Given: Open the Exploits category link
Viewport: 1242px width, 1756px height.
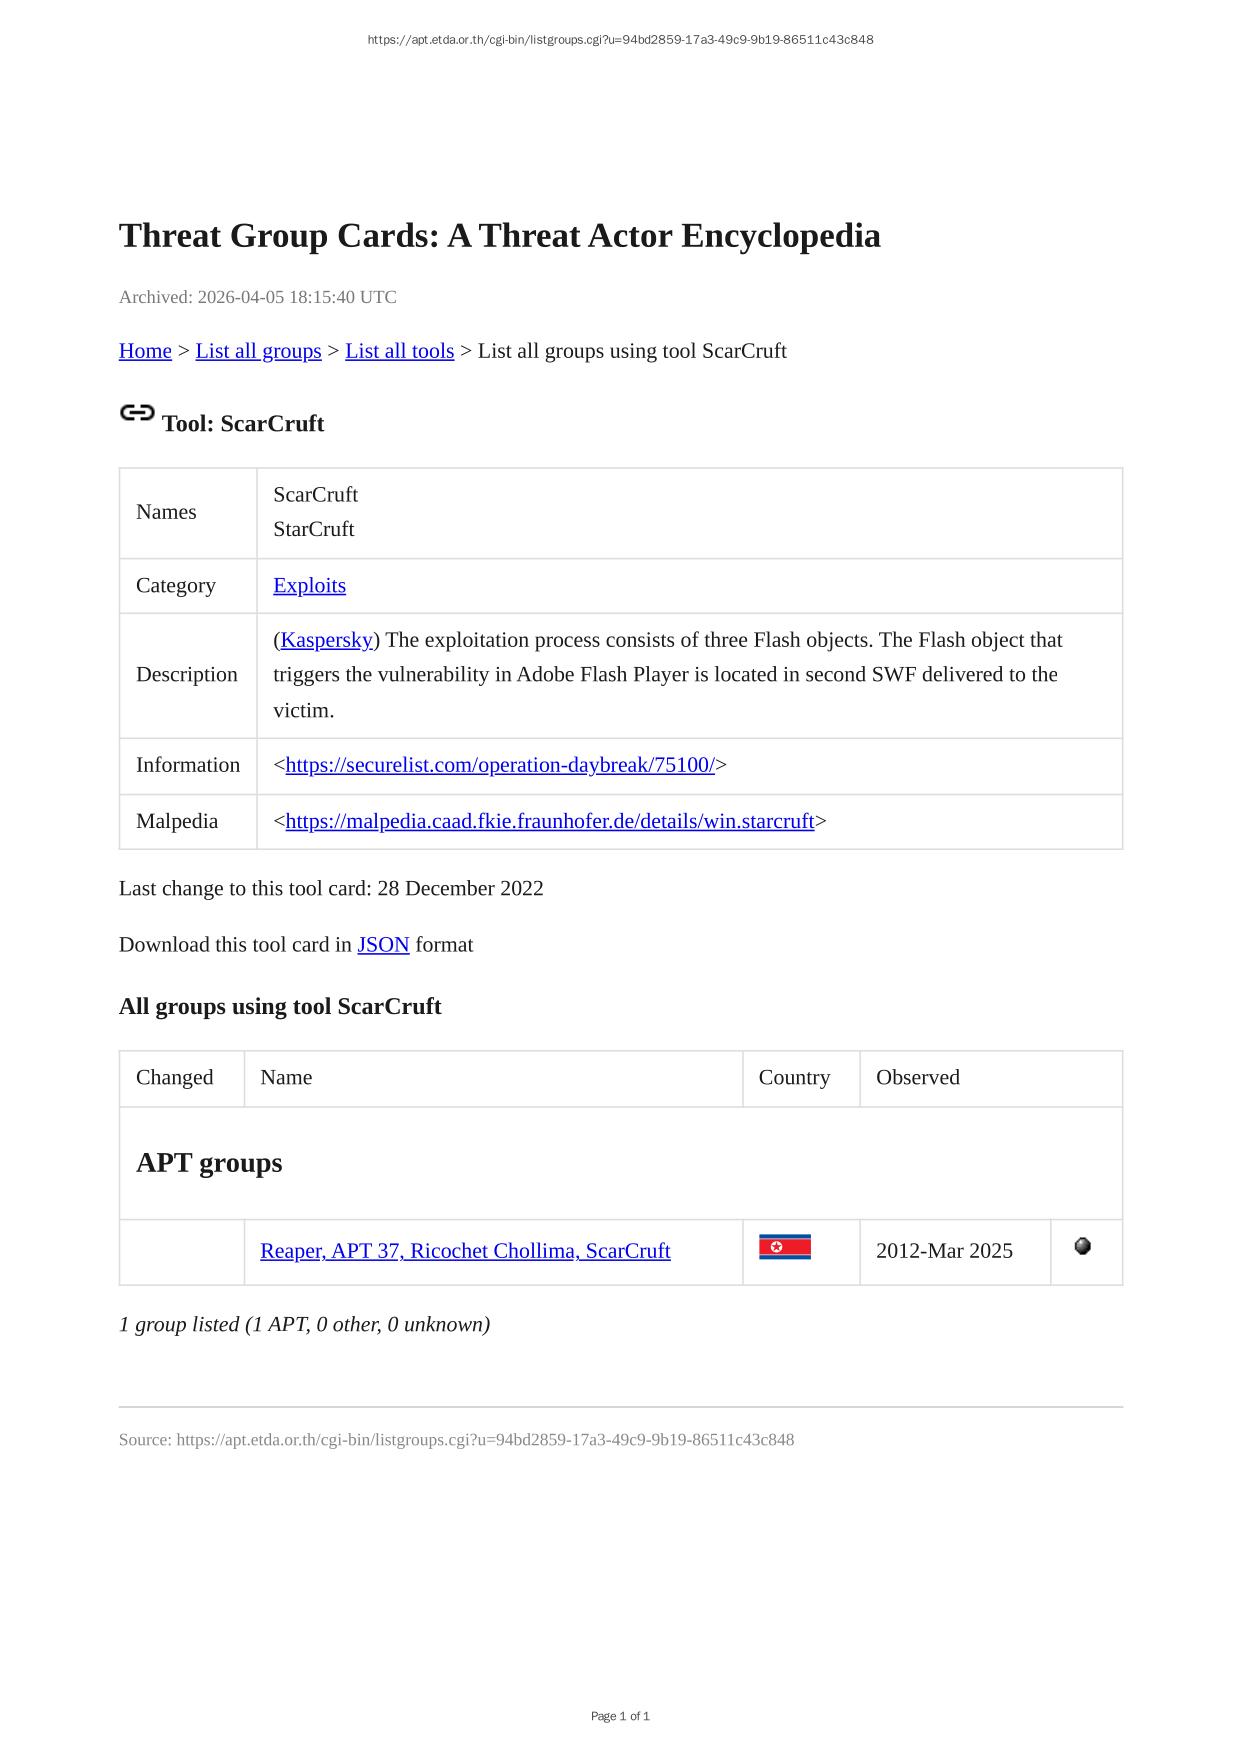Looking at the screenshot, I should 309,586.
